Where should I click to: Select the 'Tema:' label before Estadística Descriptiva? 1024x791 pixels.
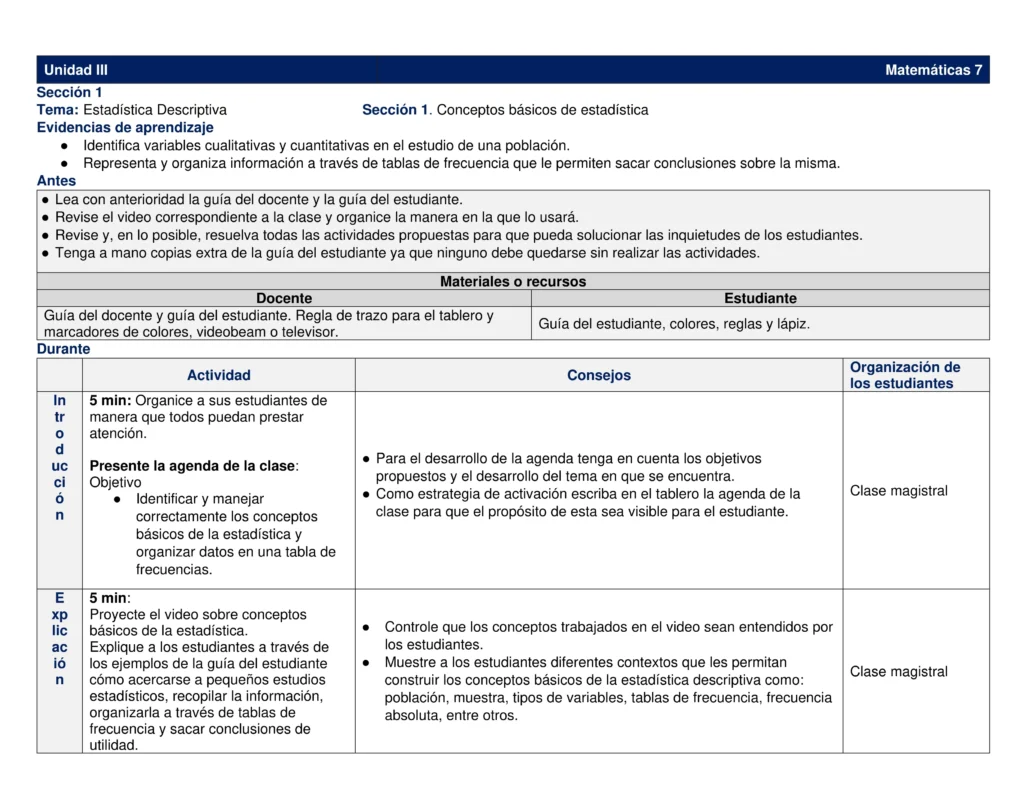(x=58, y=110)
